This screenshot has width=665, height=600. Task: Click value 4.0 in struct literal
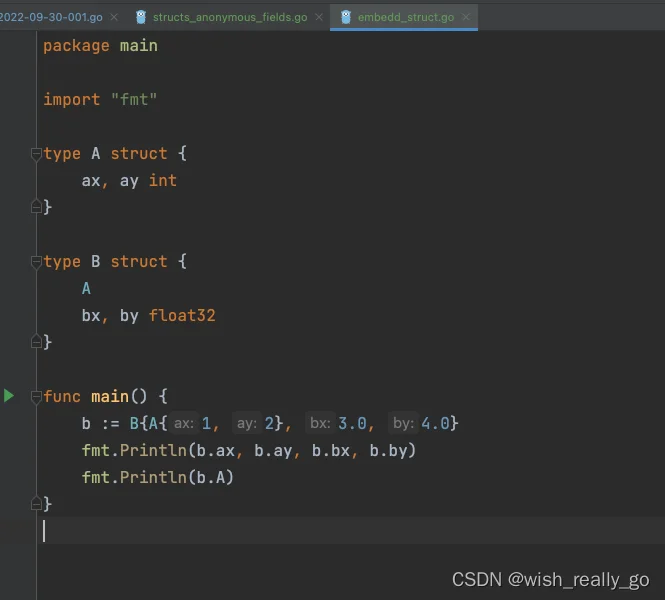436,423
